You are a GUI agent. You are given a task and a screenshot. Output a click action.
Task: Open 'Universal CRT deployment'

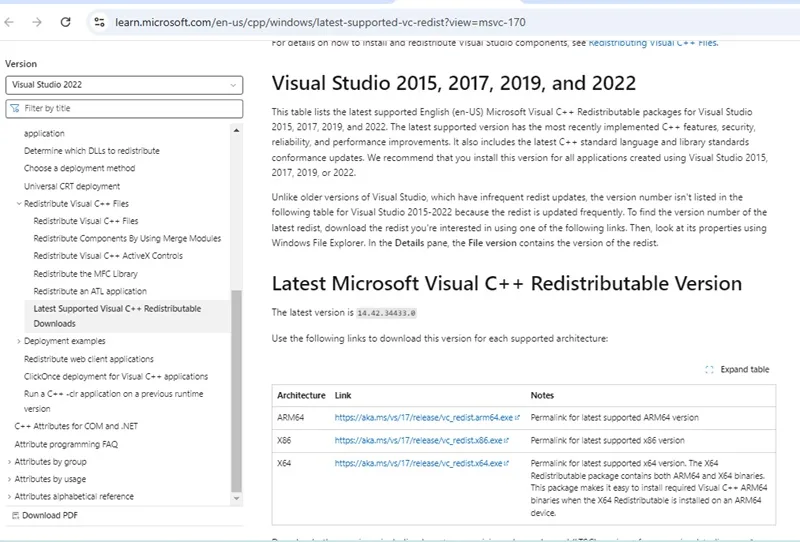[71, 186]
